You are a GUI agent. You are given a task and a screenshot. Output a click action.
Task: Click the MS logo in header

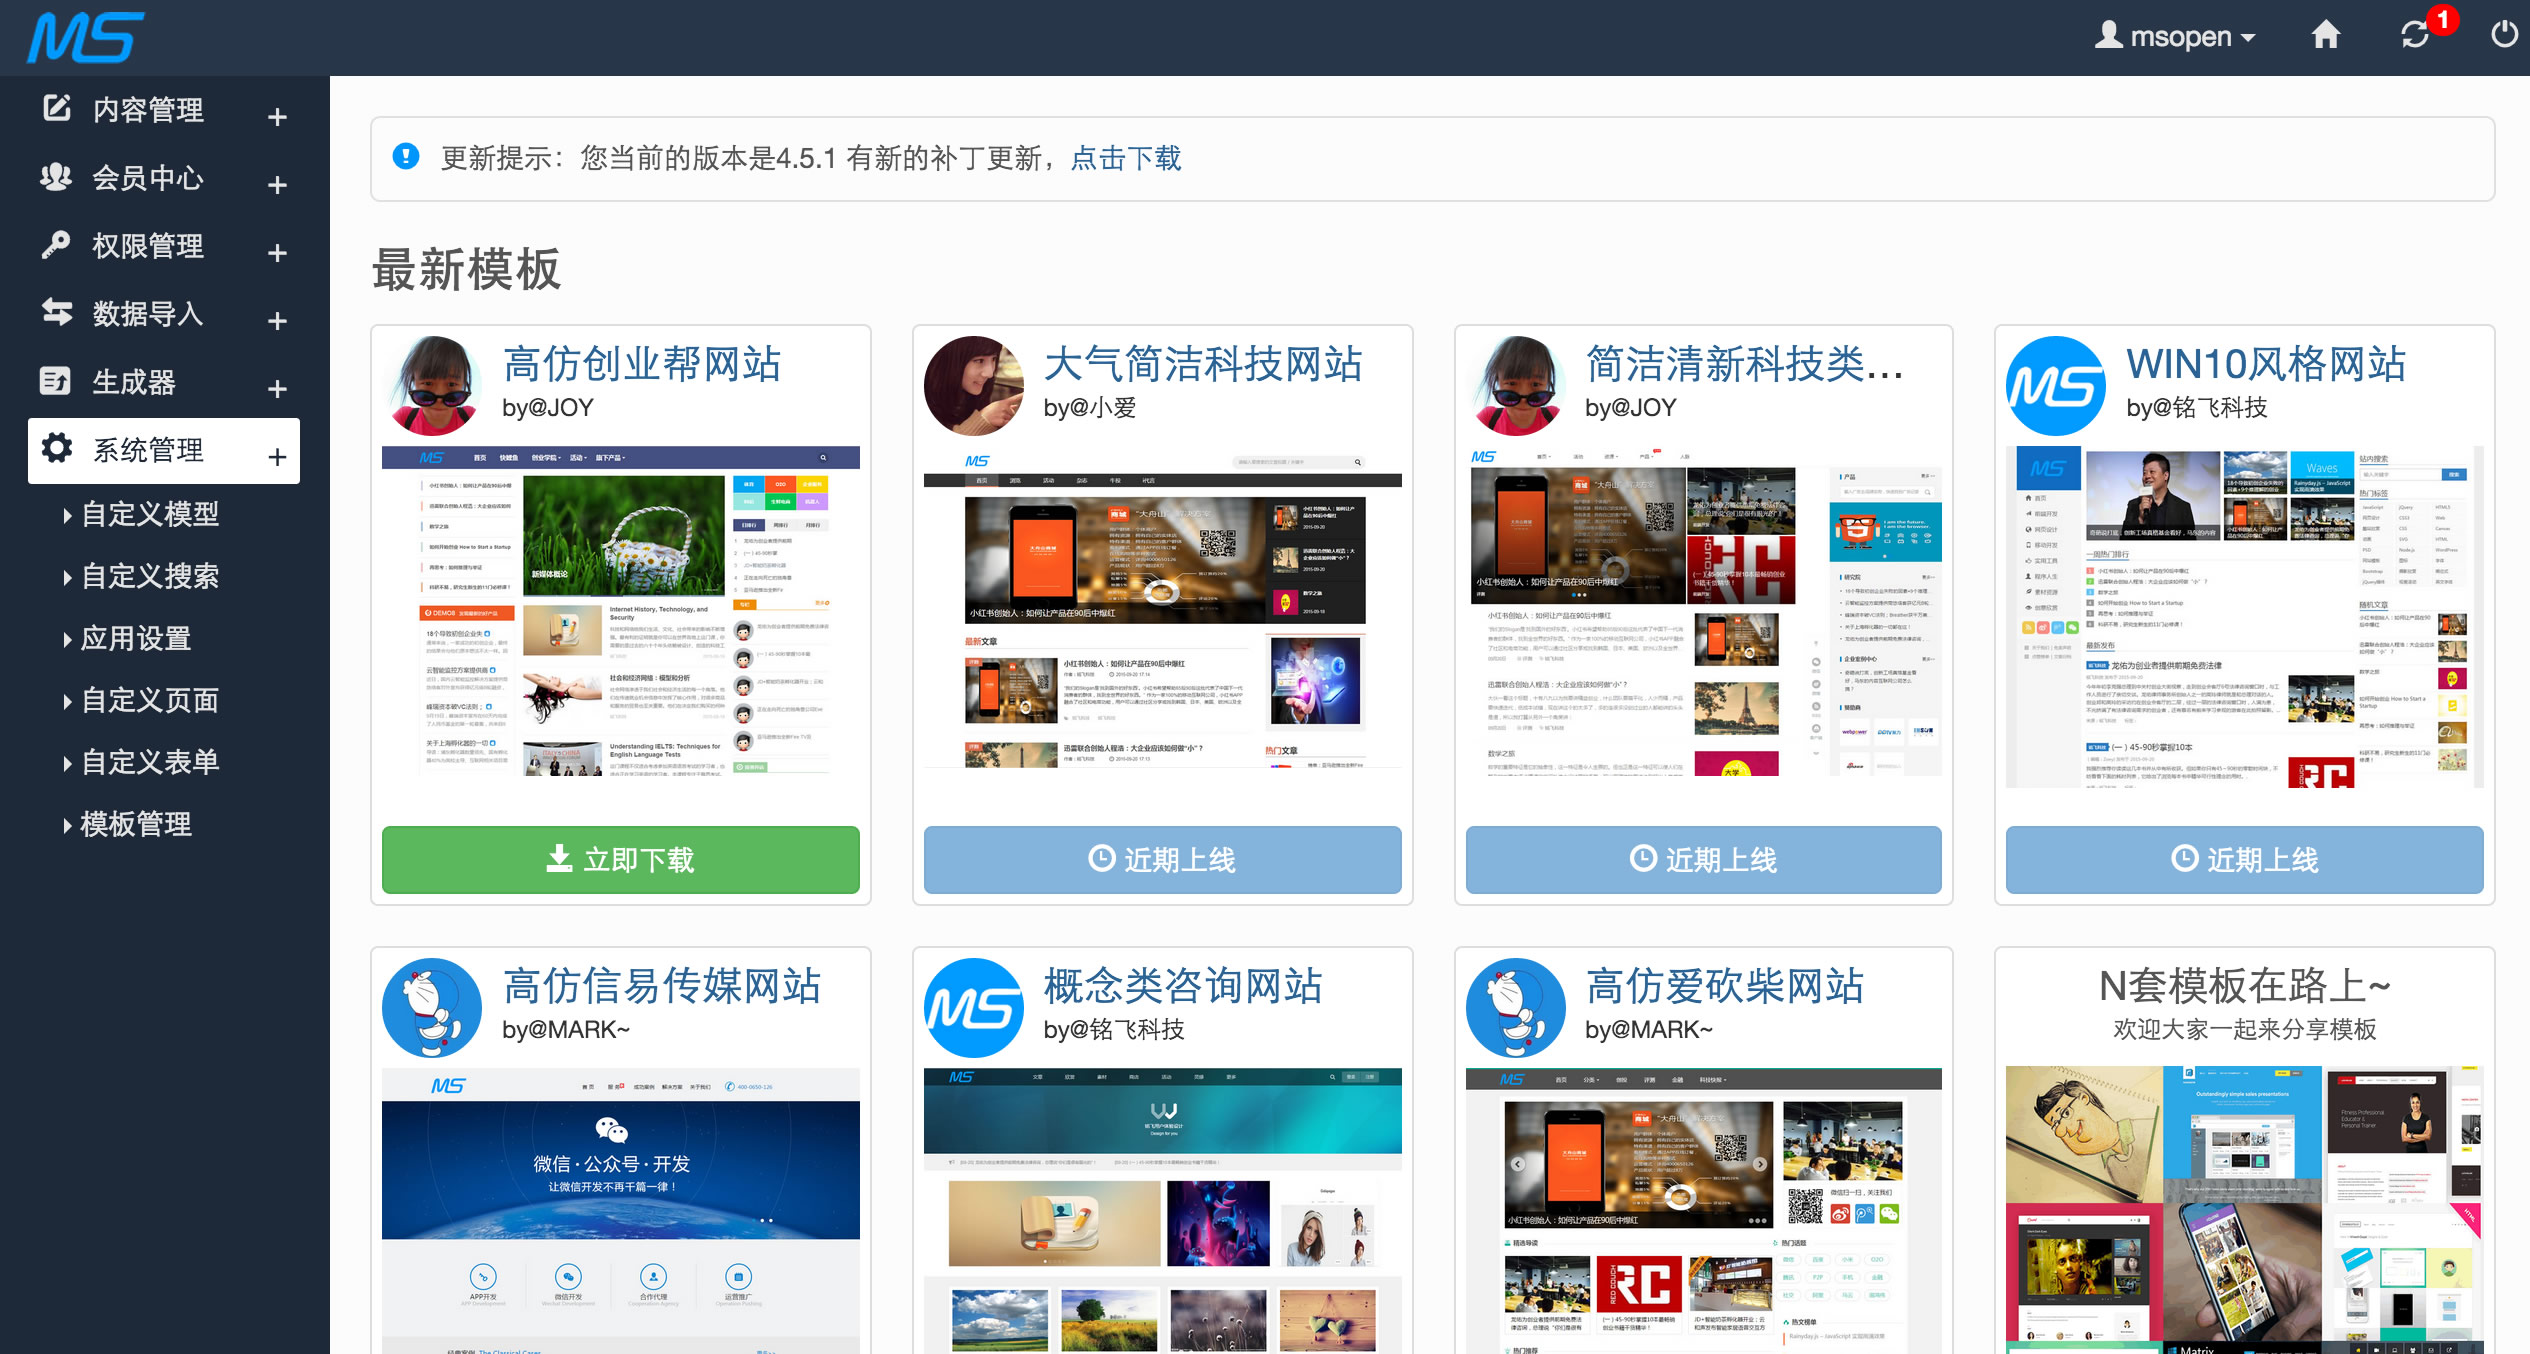pyautogui.click(x=86, y=38)
